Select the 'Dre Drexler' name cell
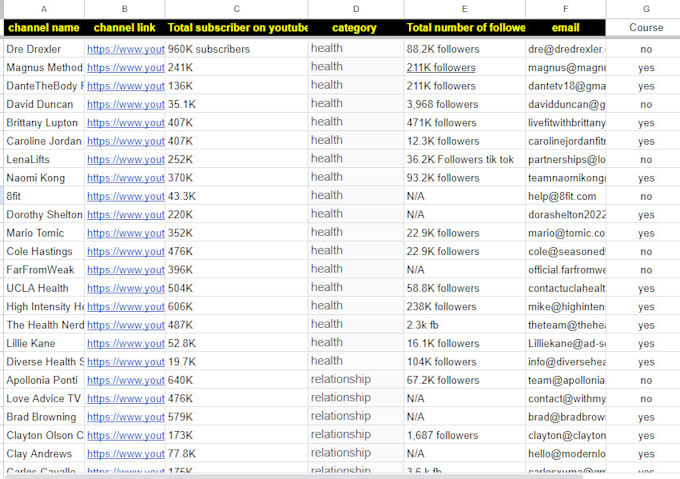Viewport: 680px width, 479px height. coord(44,49)
